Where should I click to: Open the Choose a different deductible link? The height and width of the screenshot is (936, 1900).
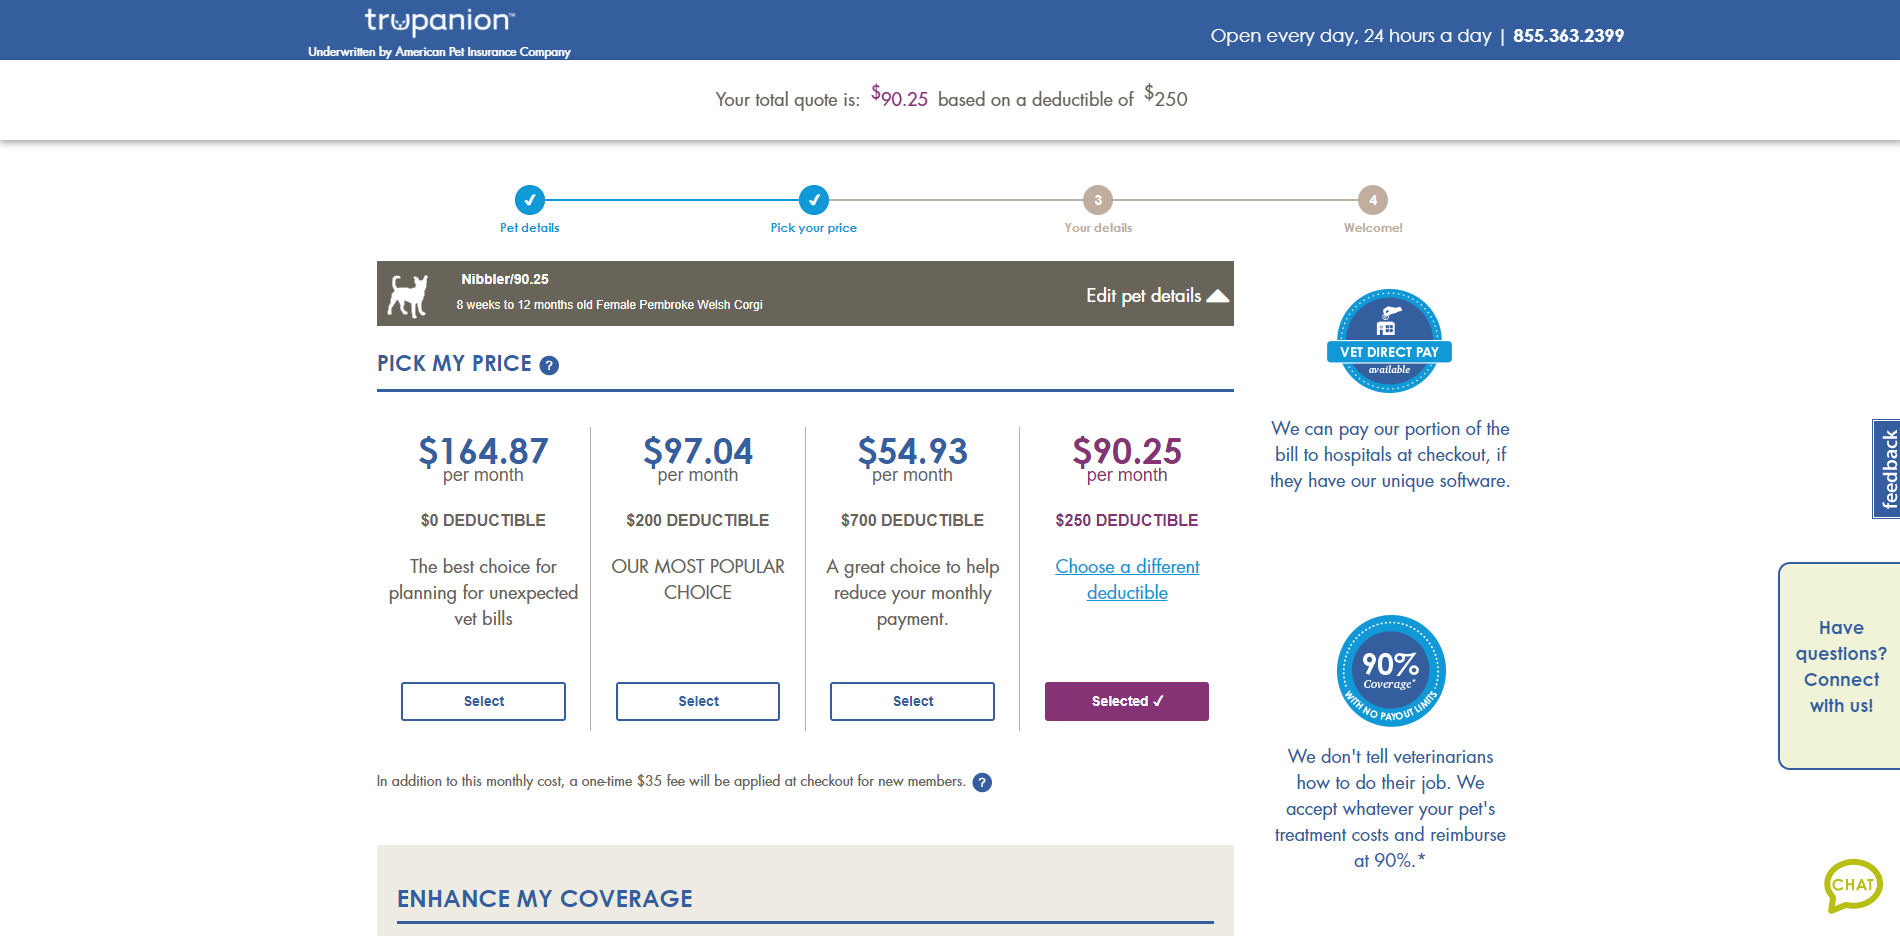[x=1127, y=579]
